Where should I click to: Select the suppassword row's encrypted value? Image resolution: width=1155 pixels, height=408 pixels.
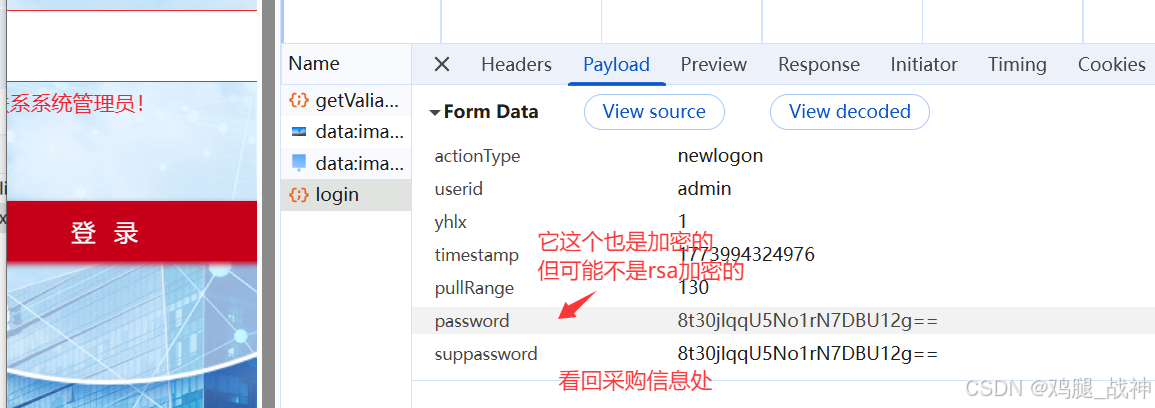pos(808,354)
